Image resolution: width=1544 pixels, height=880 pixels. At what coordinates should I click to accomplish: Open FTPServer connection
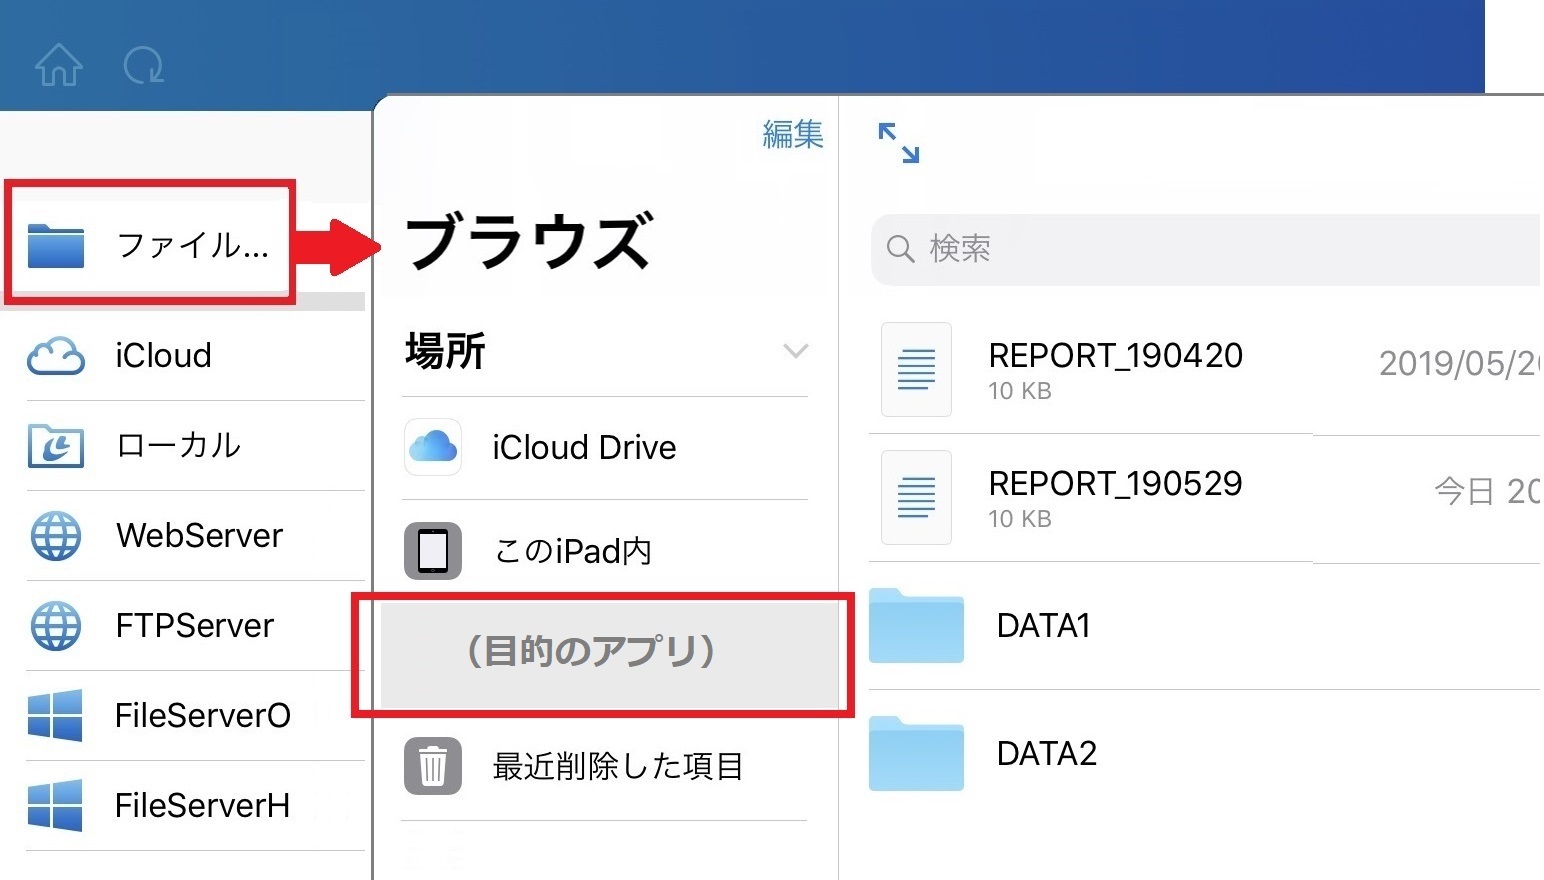(194, 626)
